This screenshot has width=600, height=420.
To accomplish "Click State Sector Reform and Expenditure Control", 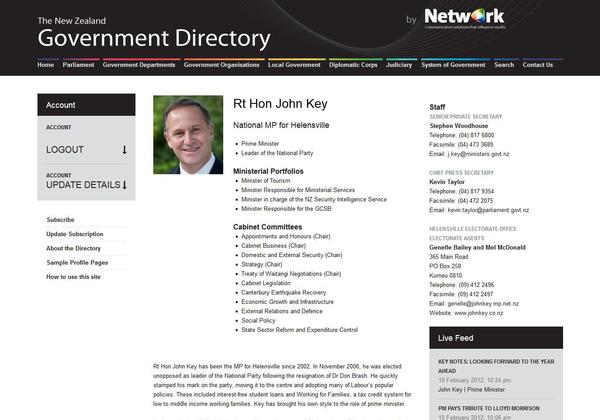I will 300,330.
